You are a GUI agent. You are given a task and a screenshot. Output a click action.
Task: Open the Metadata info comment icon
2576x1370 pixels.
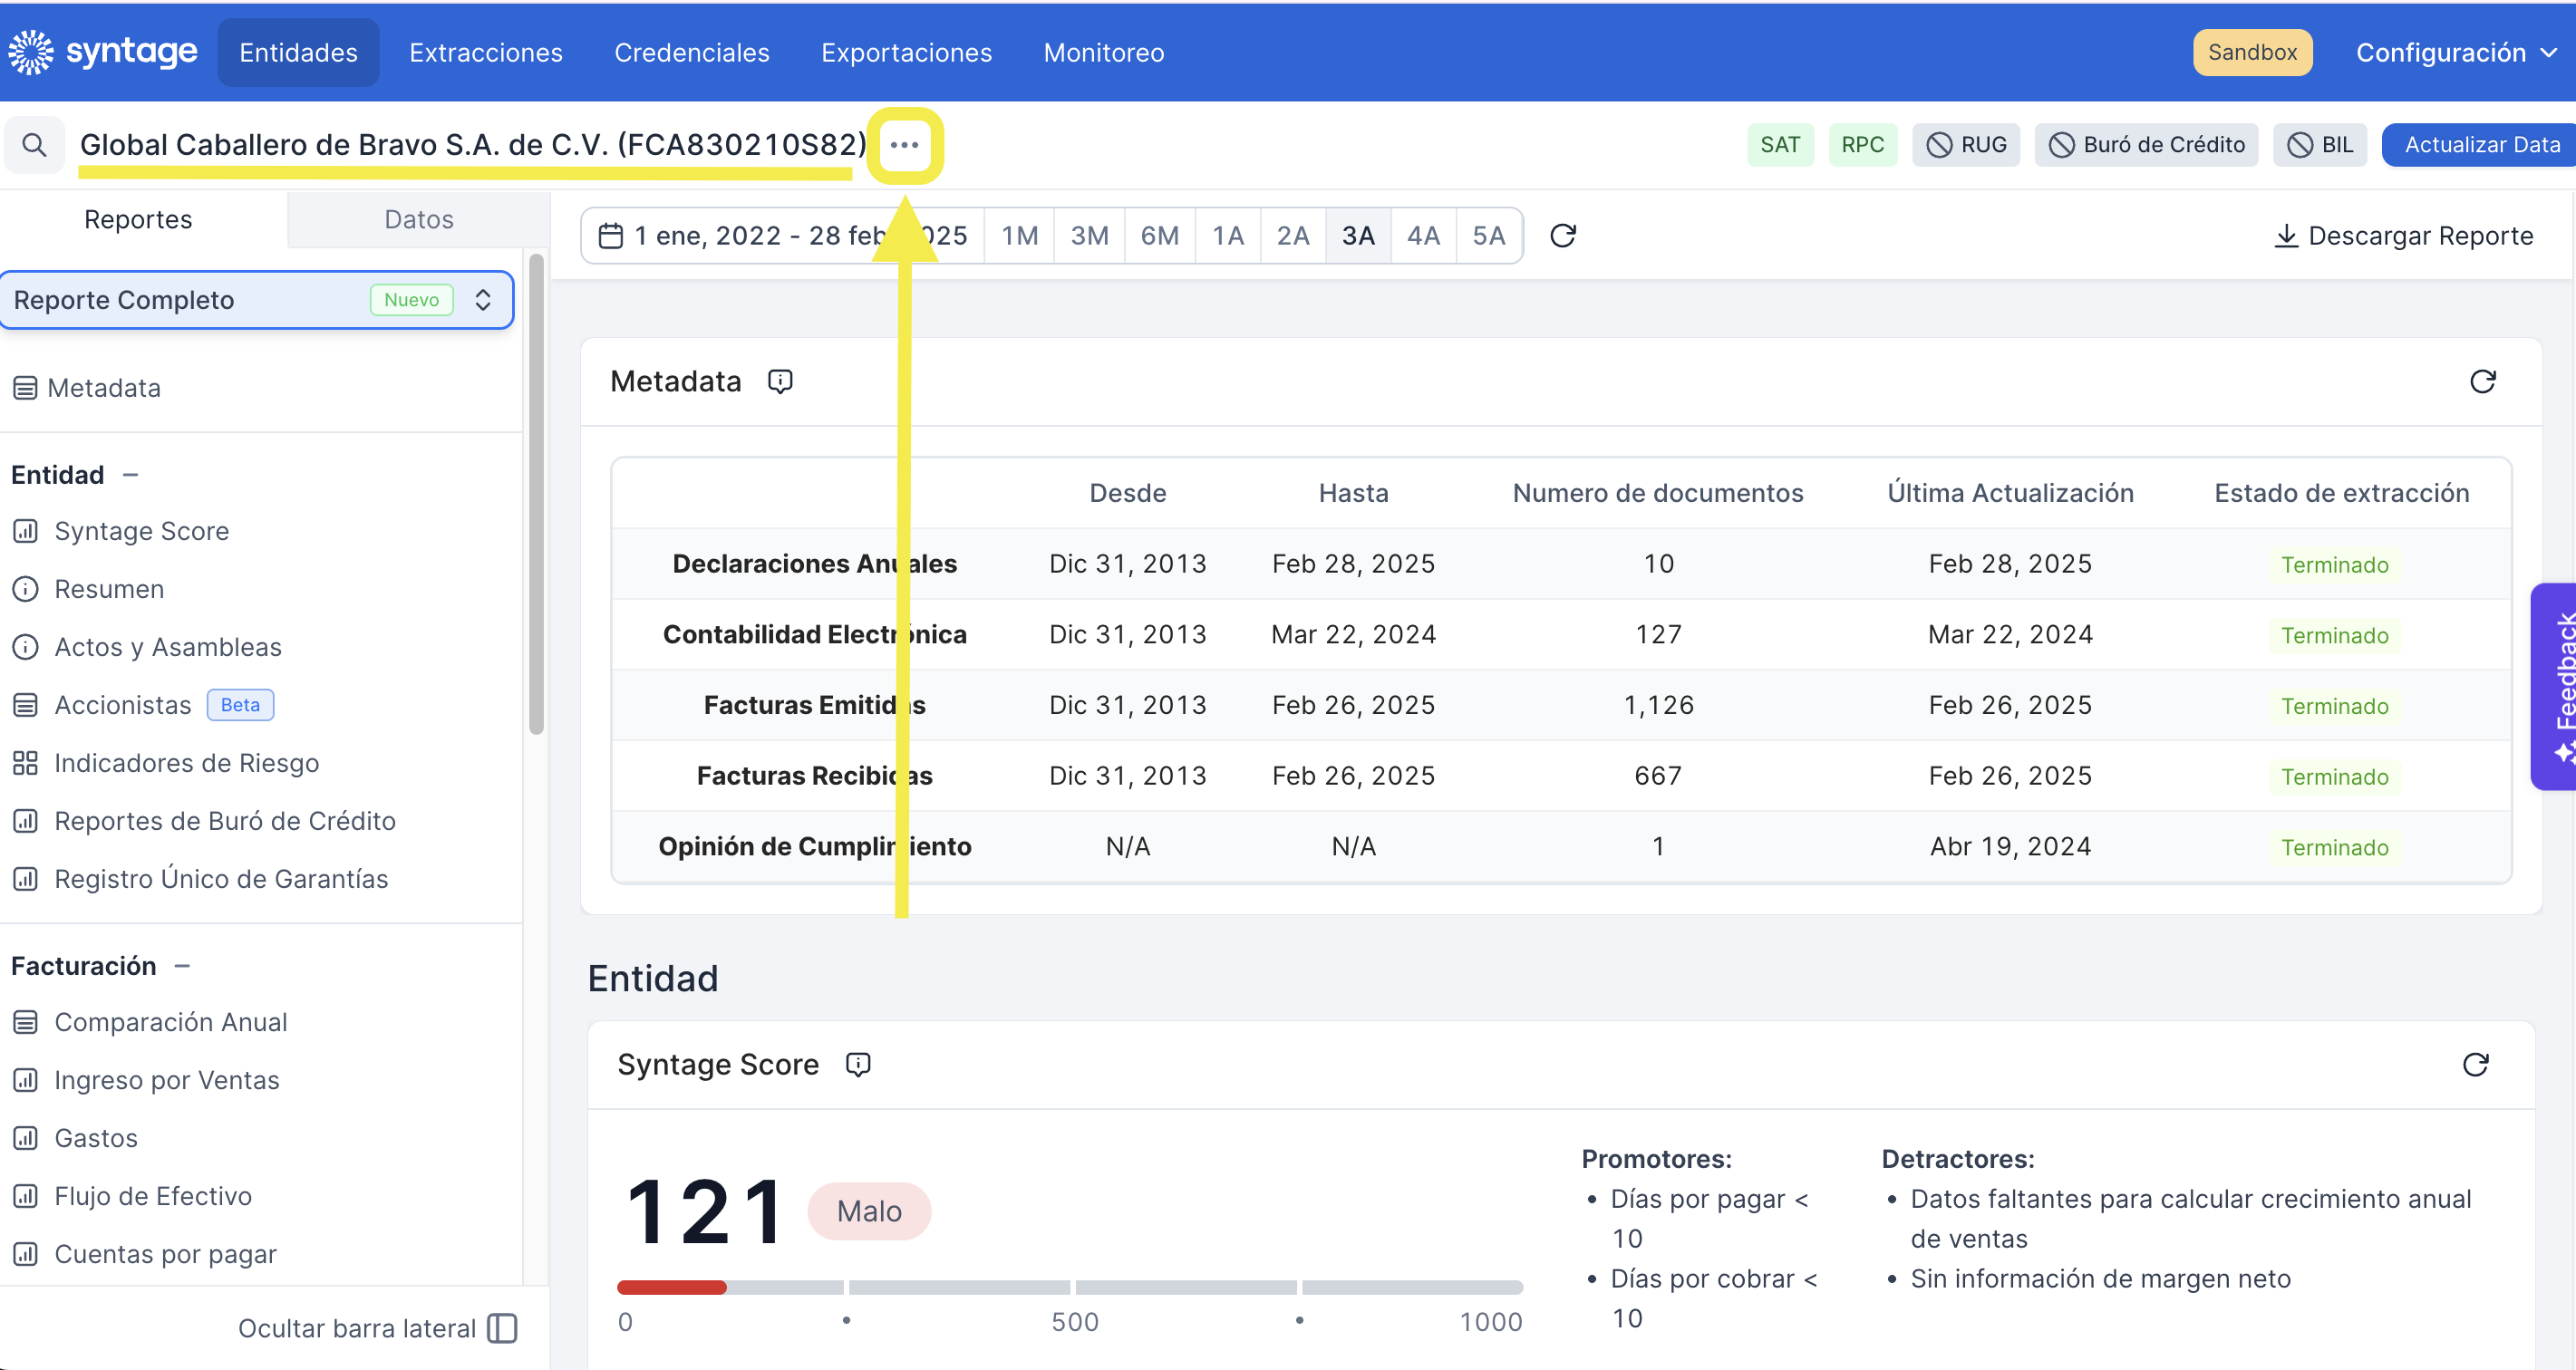[780, 381]
